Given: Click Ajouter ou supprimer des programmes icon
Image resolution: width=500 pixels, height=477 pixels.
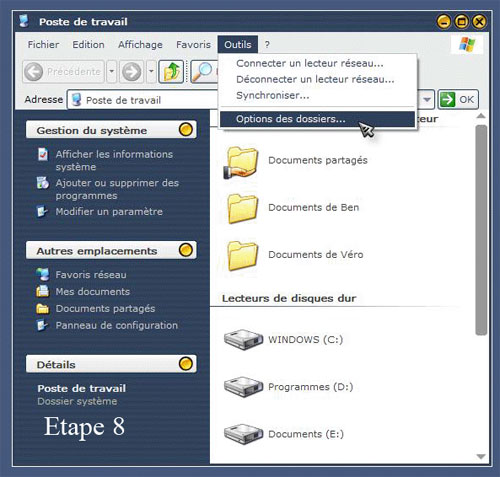Looking at the screenshot, I should [x=43, y=183].
